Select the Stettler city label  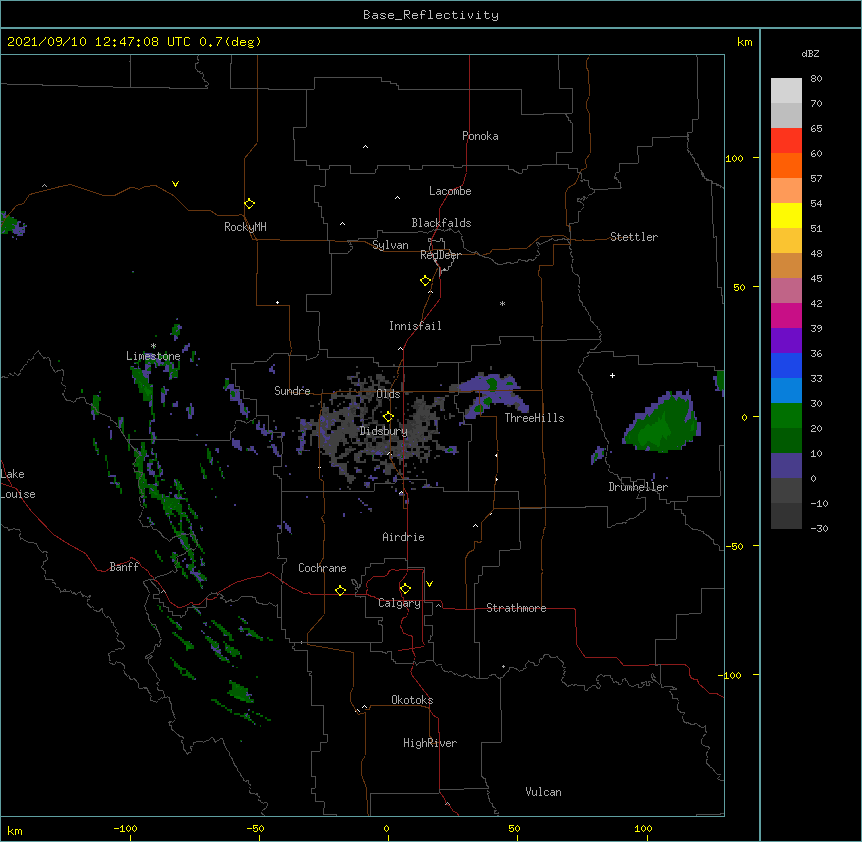(634, 237)
